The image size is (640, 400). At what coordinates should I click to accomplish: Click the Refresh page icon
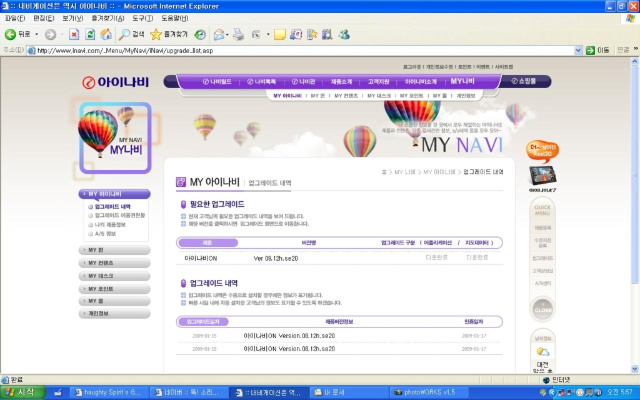[90, 34]
